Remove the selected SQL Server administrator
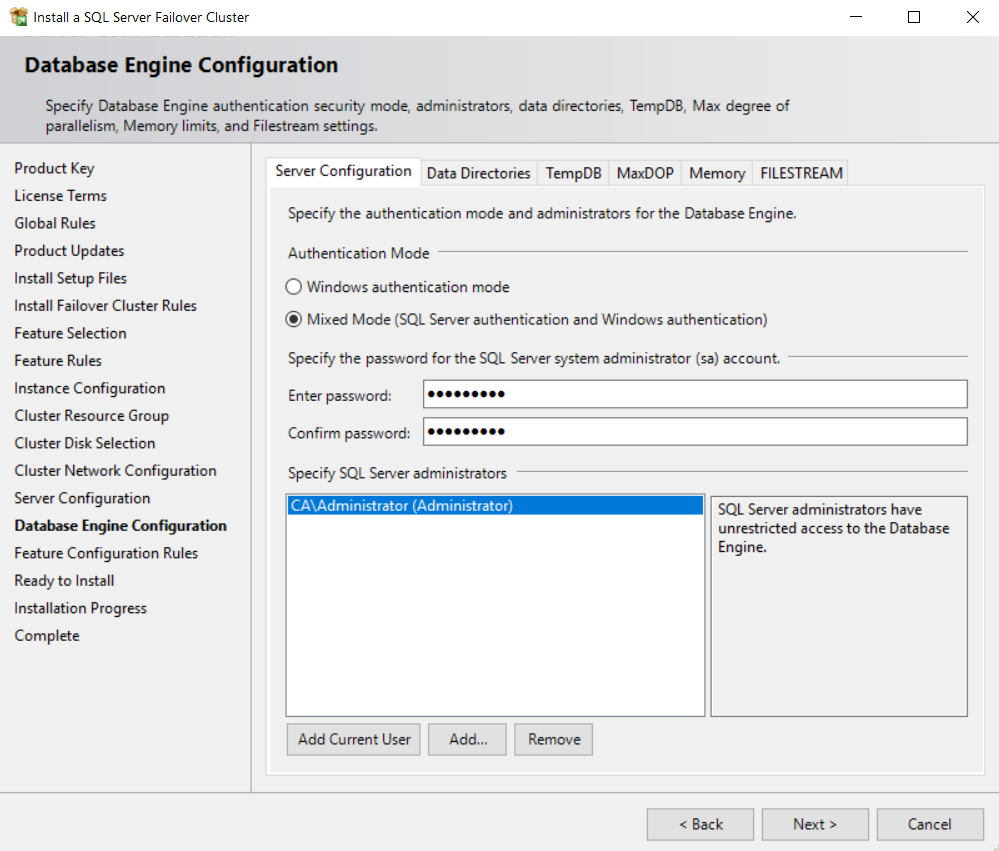 [554, 740]
